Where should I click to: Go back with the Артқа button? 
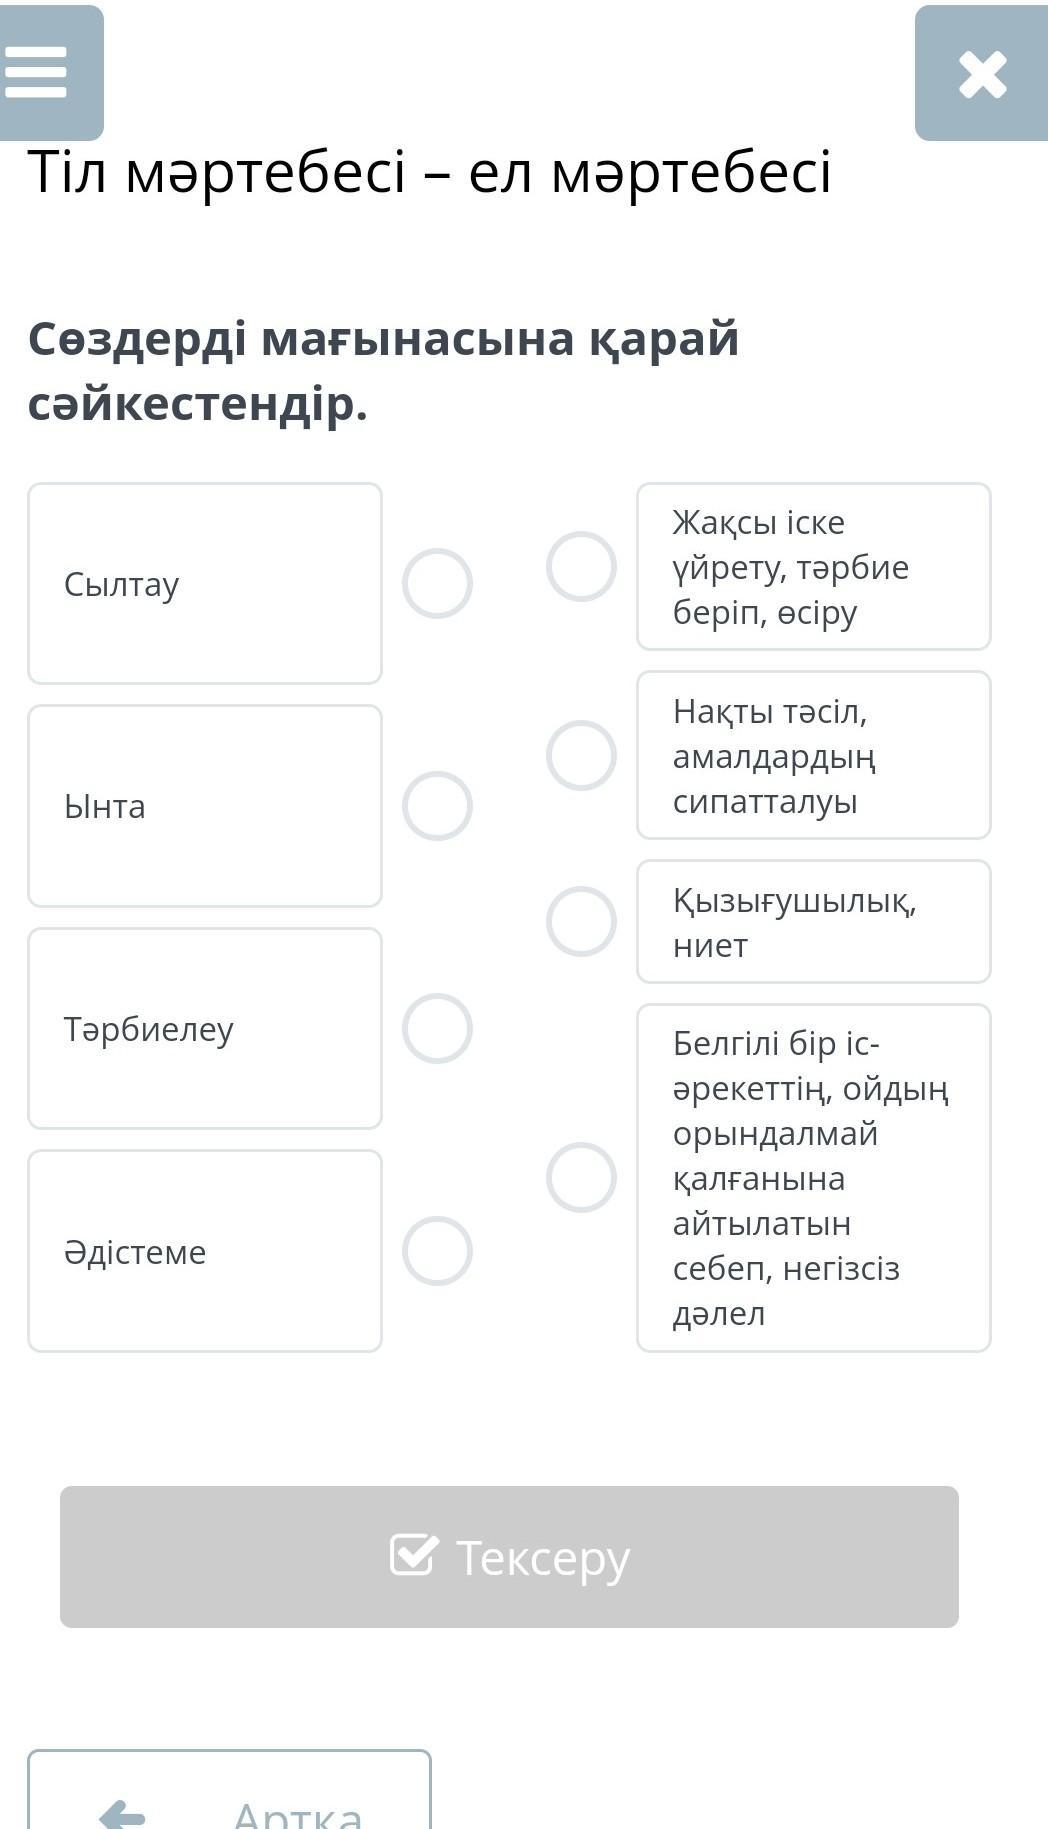point(230,1790)
